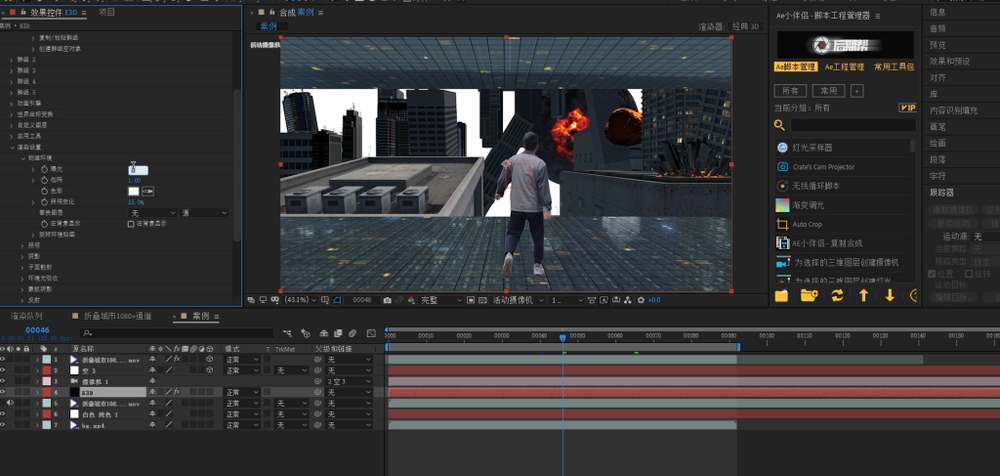Click the 所有 filter button

pyautogui.click(x=789, y=90)
